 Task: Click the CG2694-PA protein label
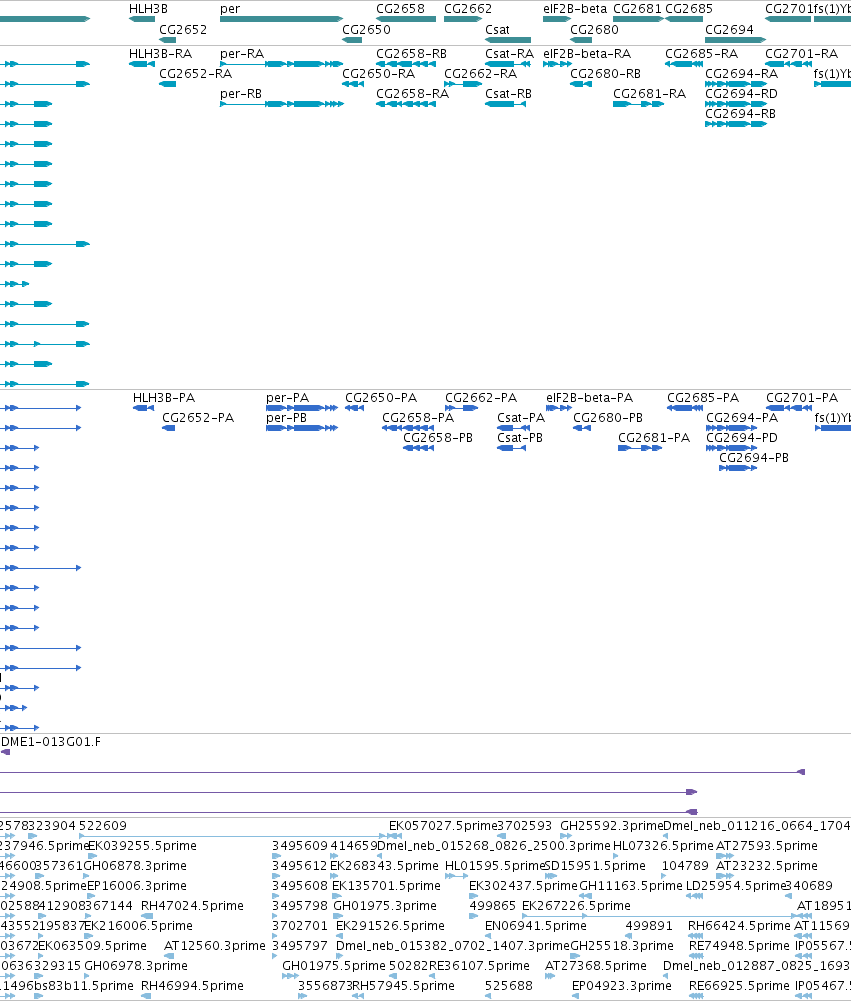point(742,418)
